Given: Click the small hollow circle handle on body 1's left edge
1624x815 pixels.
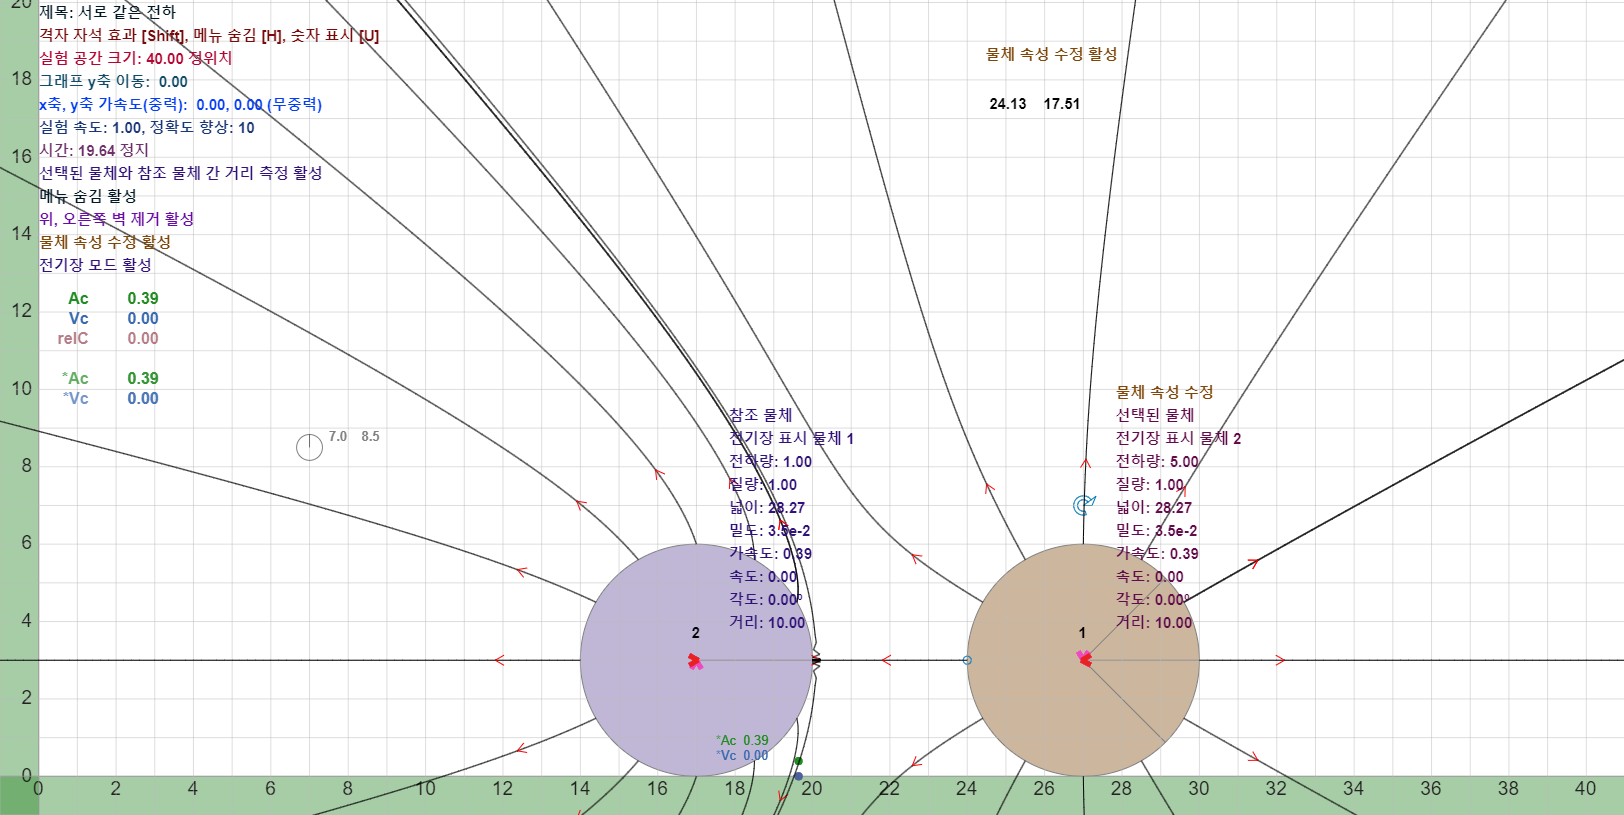Looking at the screenshot, I should pos(967,660).
